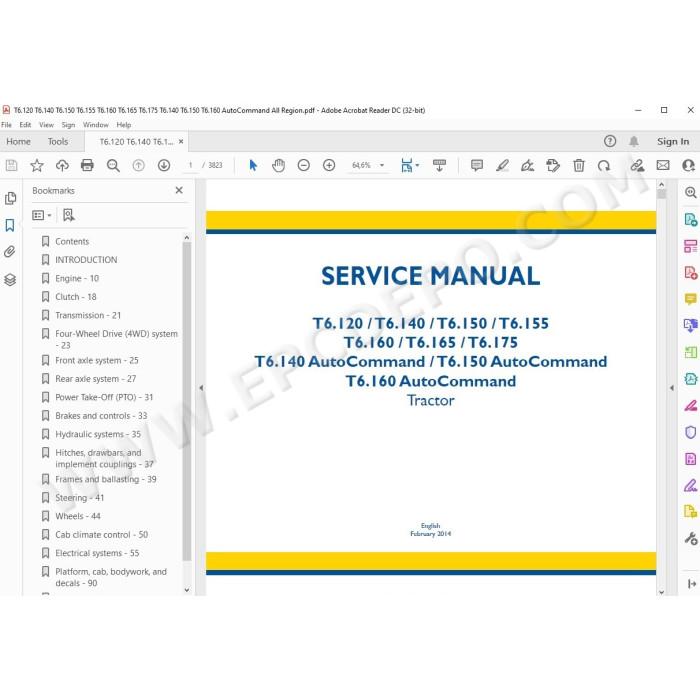Select the Hand pan tool
This screenshot has width=700, height=700.
(x=278, y=165)
